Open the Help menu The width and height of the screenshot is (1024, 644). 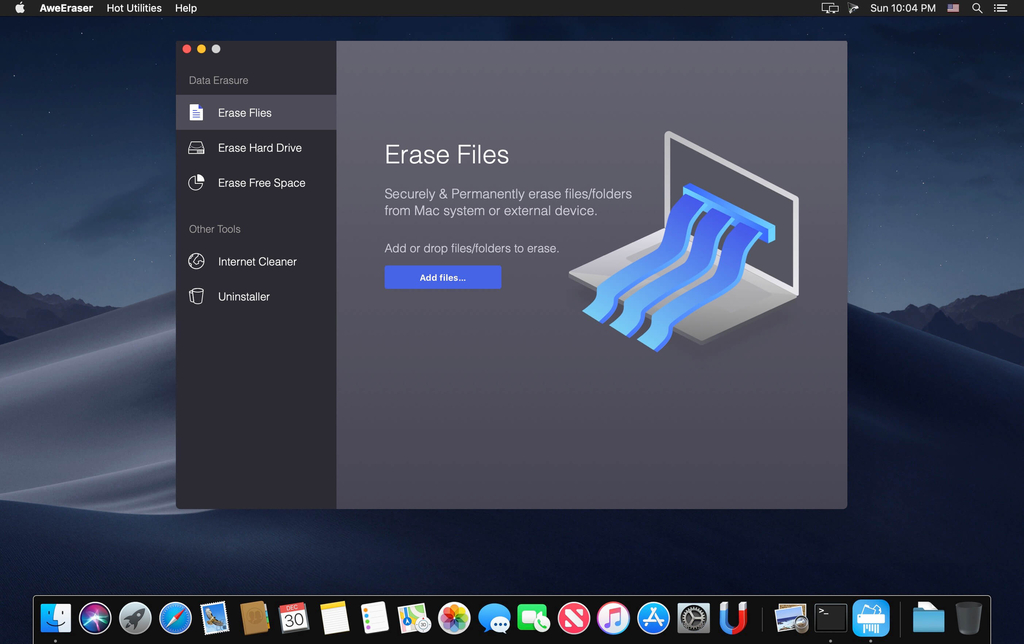185,8
